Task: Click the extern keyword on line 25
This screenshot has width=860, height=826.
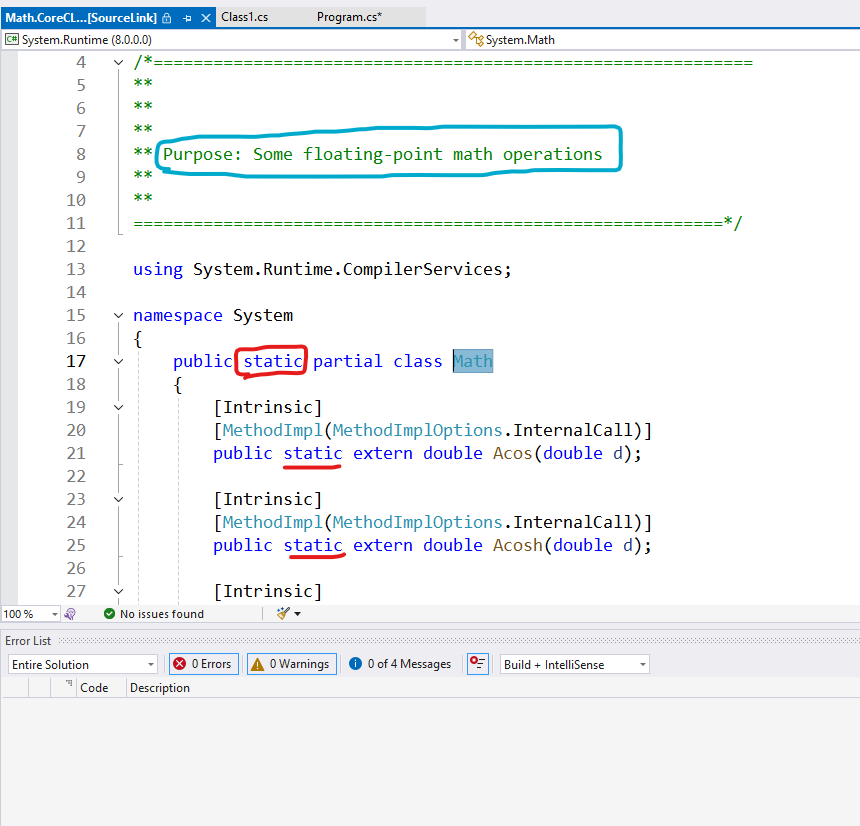Action: point(383,545)
